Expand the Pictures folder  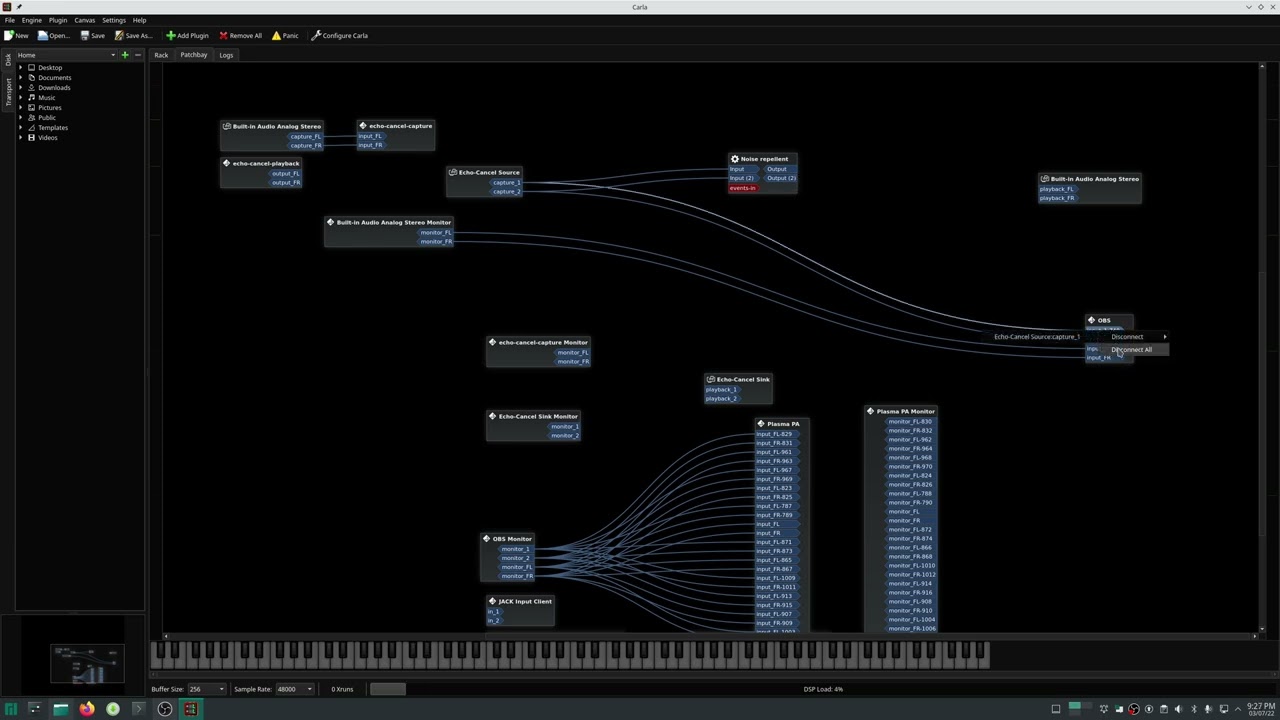pos(21,108)
